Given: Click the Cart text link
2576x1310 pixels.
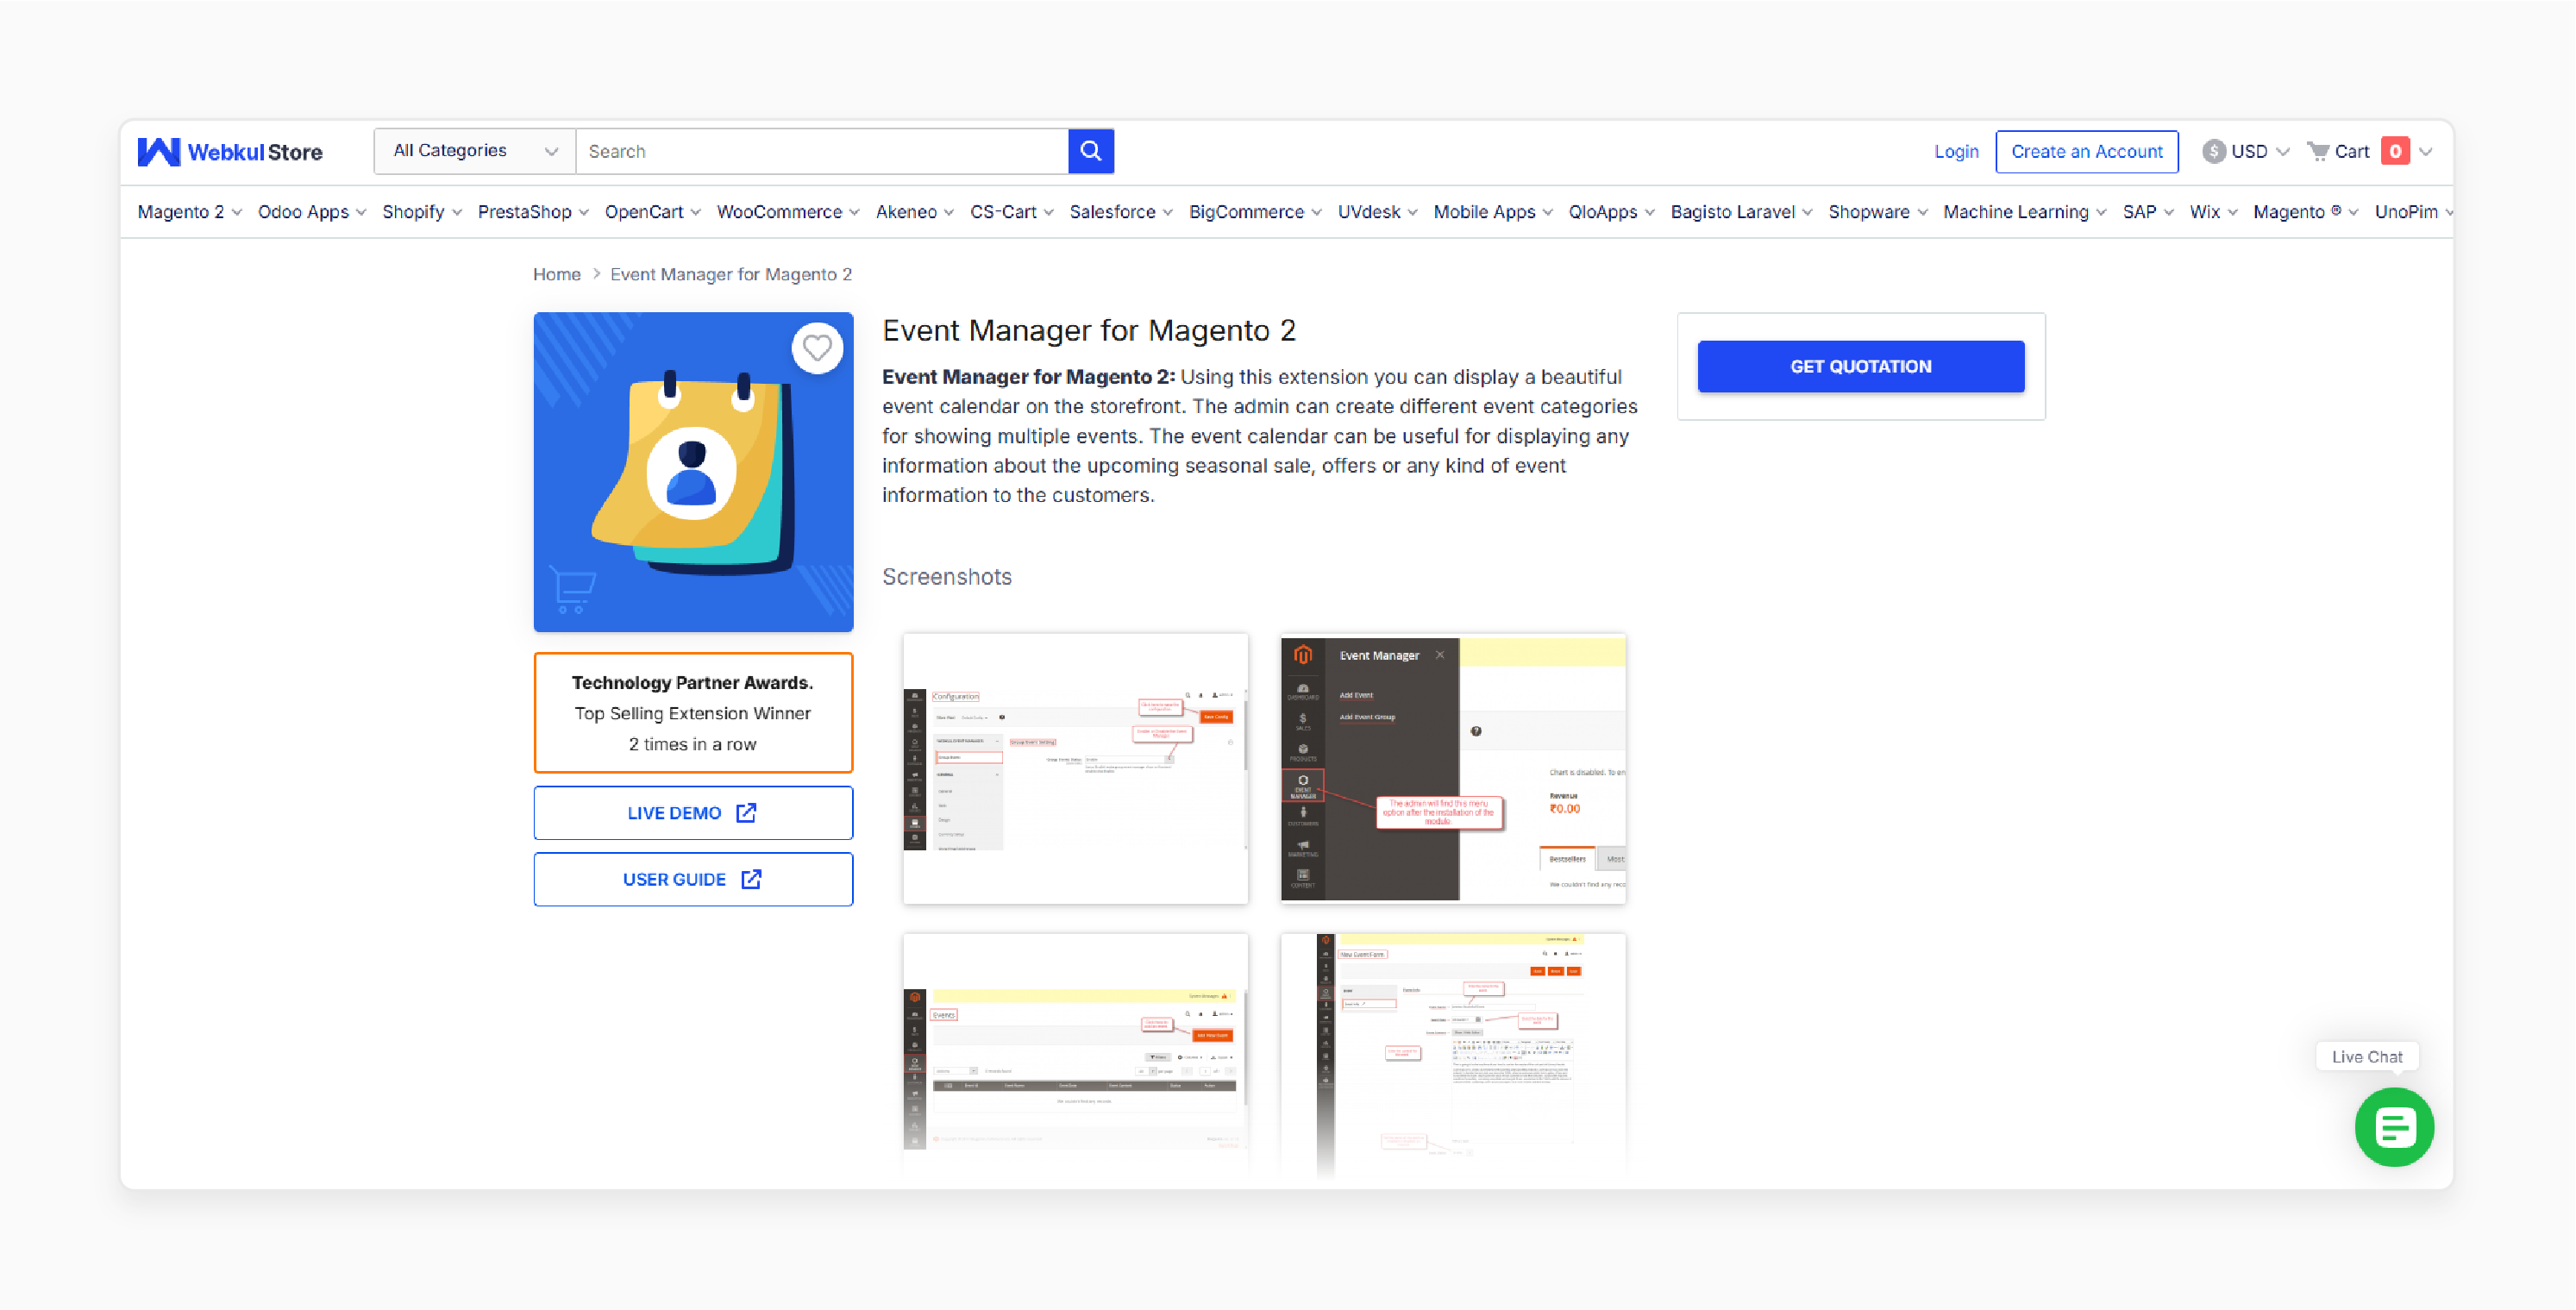Looking at the screenshot, I should pyautogui.click(x=2352, y=151).
